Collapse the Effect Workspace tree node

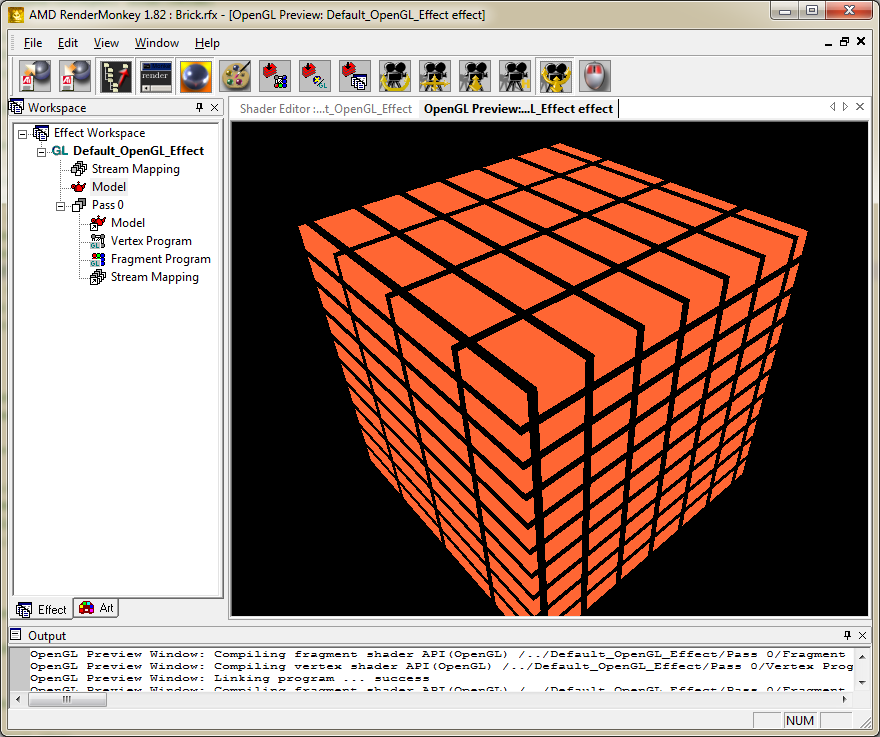point(22,132)
